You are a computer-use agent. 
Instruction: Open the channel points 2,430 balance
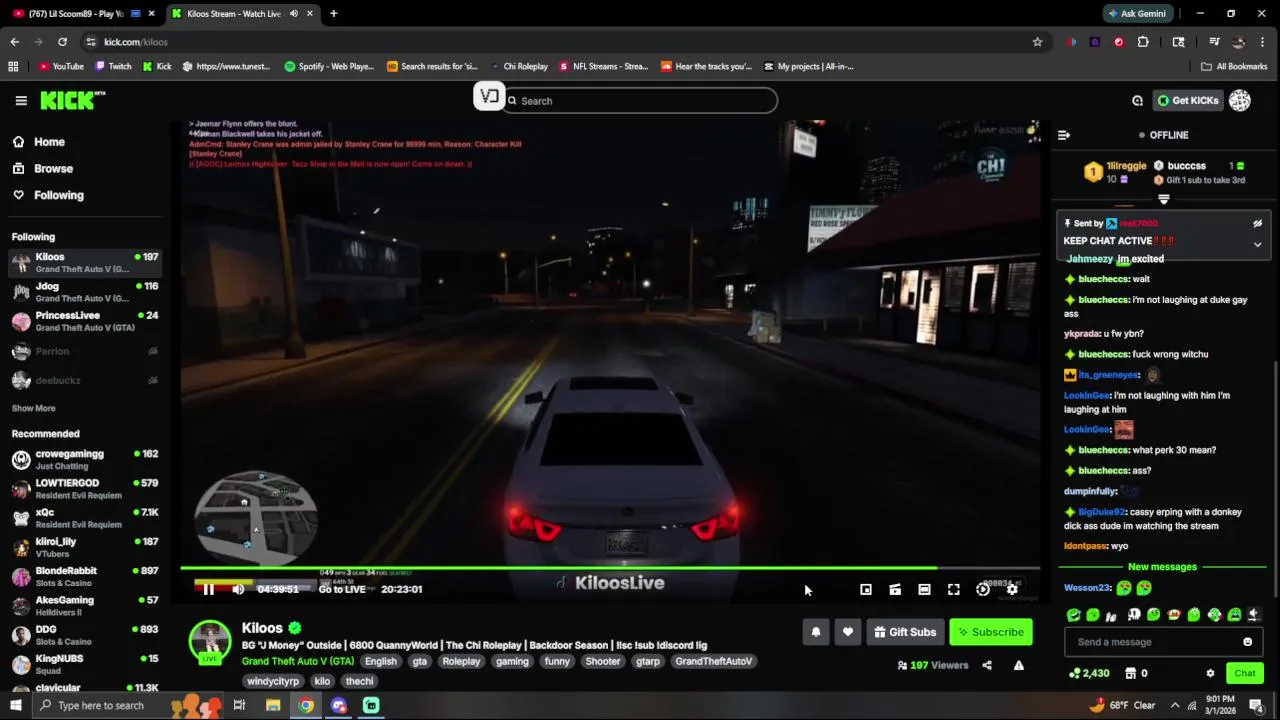pyautogui.click(x=1088, y=673)
